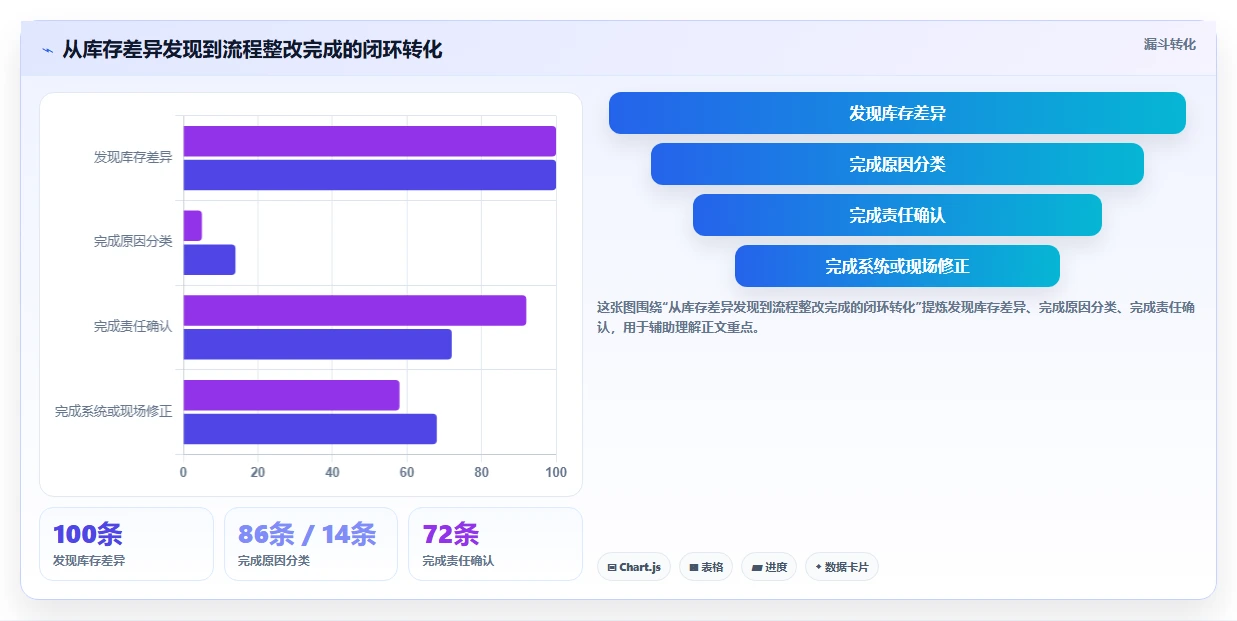The width and height of the screenshot is (1237, 621).
Task: Click the 漏斗转化 label in header
Action: tap(1169, 44)
